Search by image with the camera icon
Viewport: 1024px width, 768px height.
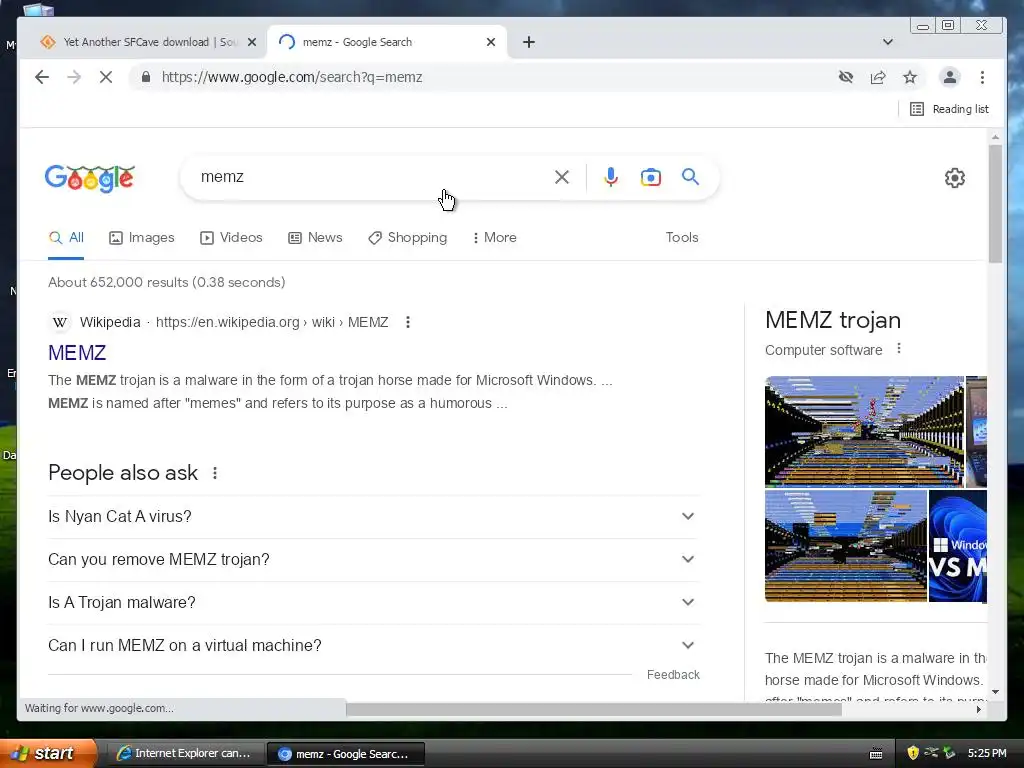click(650, 177)
